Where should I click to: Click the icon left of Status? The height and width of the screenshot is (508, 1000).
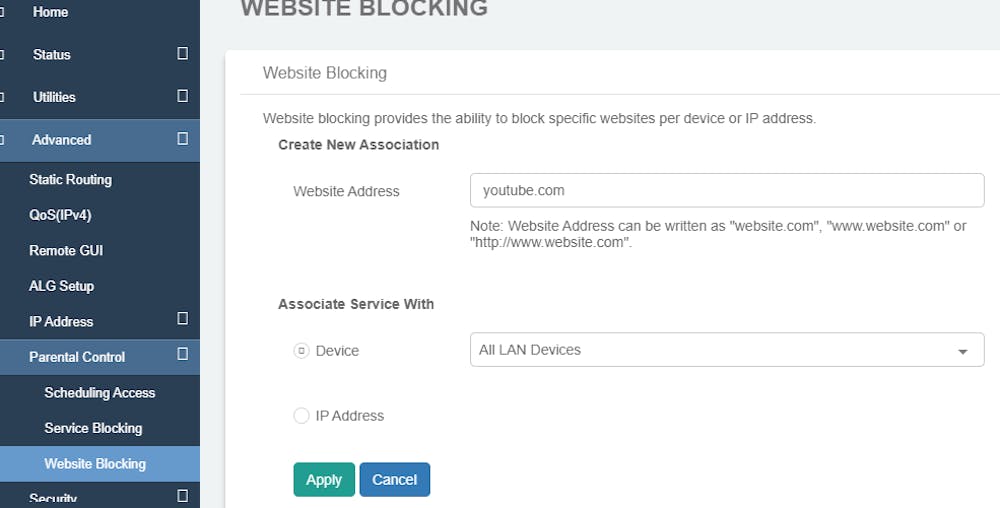3,55
